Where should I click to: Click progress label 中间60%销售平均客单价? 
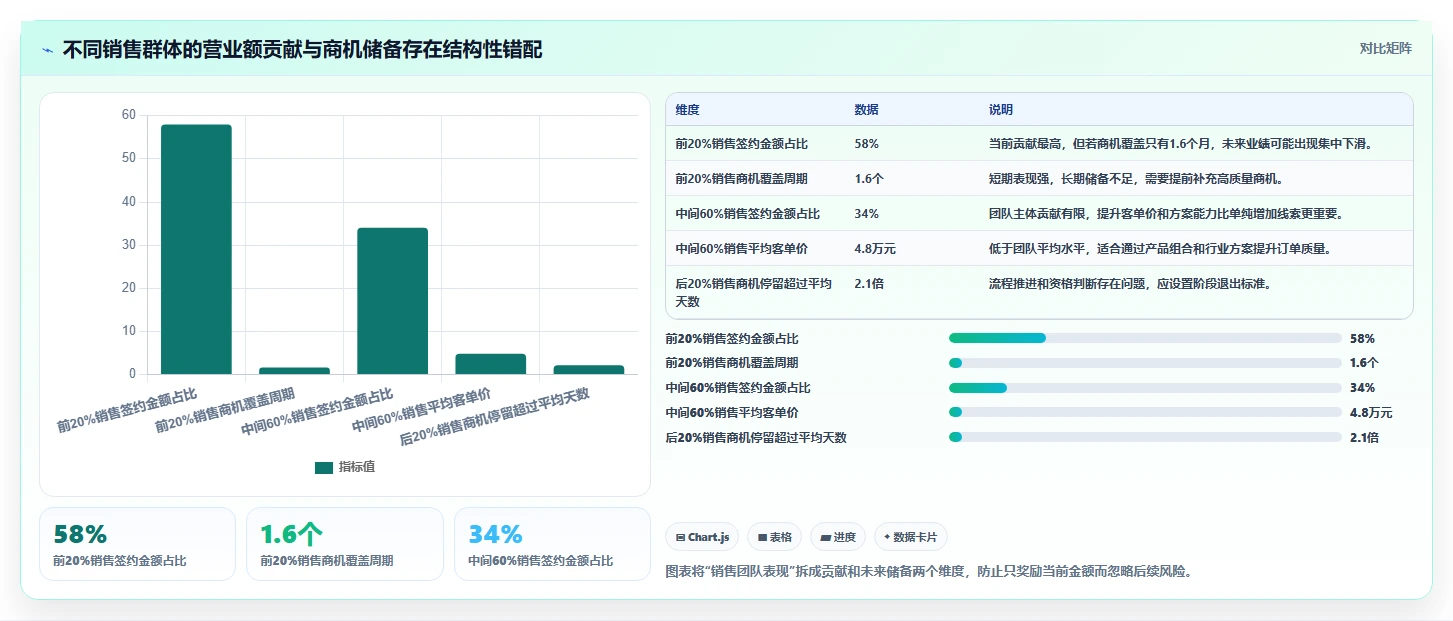pos(732,413)
